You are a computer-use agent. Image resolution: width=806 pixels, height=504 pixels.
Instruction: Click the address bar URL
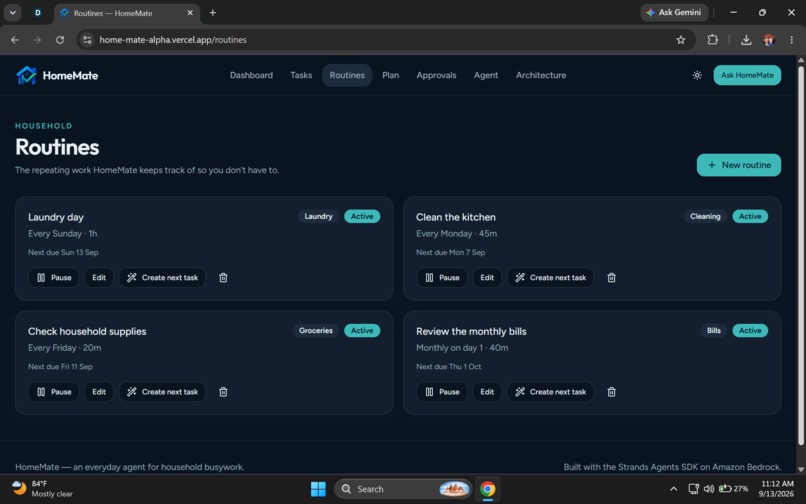pos(173,40)
